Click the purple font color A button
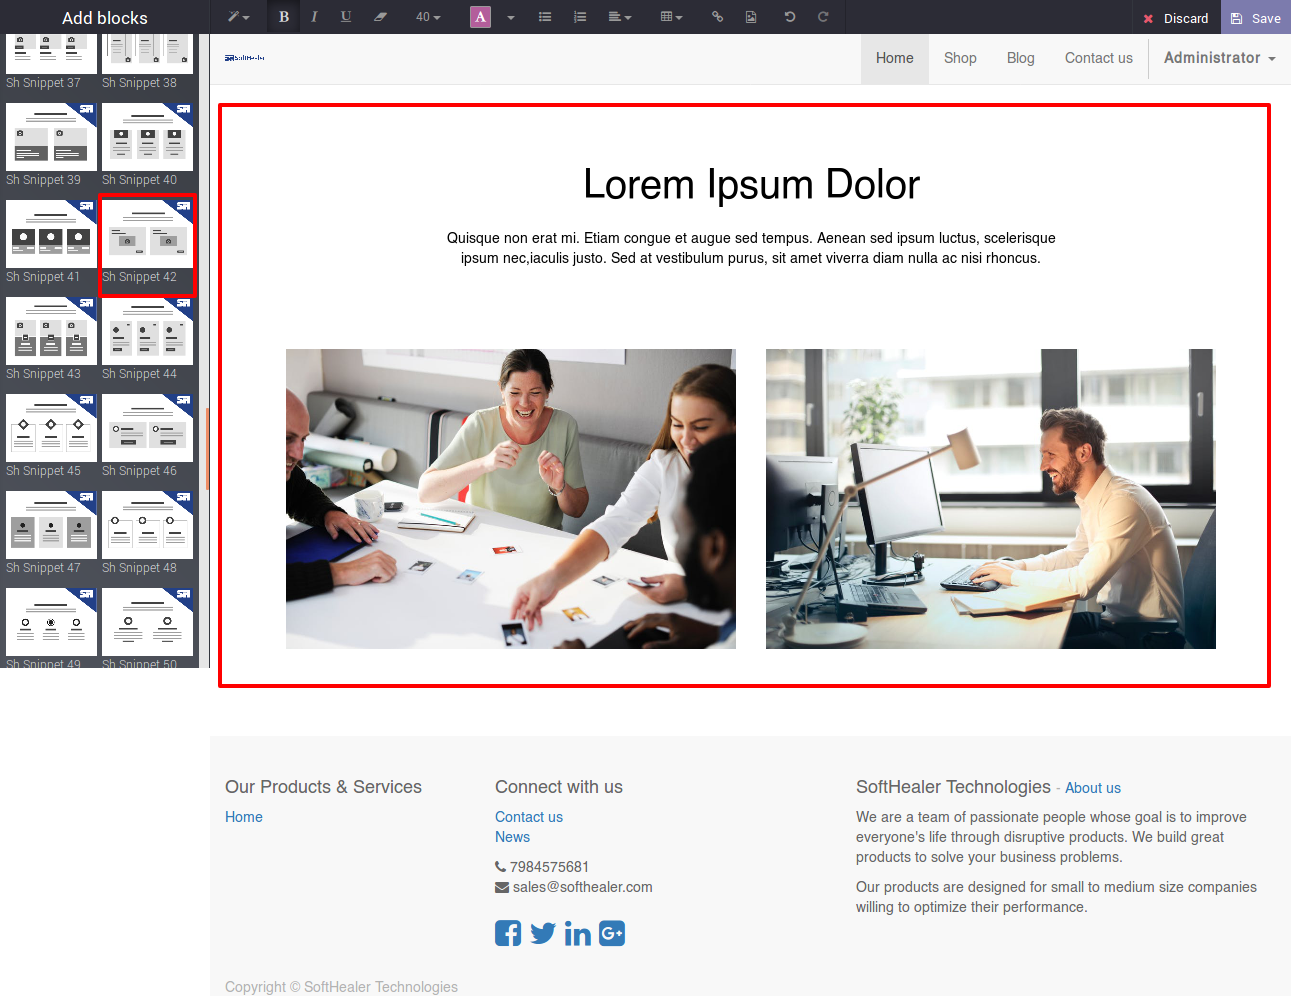The width and height of the screenshot is (1291, 996). [x=481, y=17]
